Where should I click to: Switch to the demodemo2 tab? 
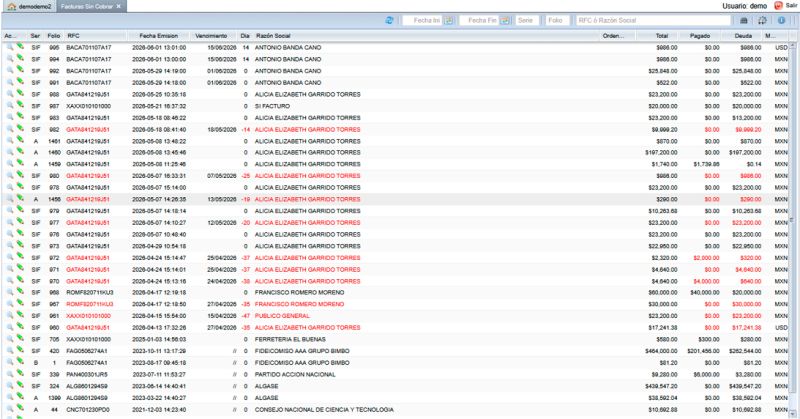(30, 7)
